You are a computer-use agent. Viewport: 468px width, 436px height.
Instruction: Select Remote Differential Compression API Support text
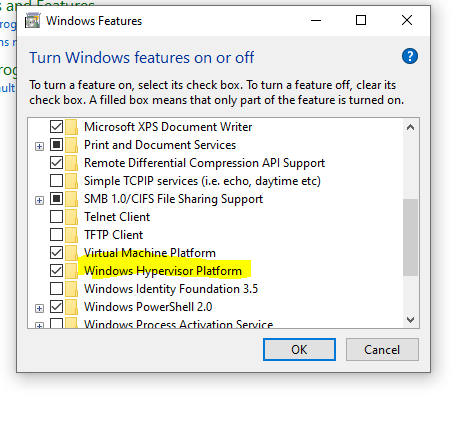(x=204, y=163)
